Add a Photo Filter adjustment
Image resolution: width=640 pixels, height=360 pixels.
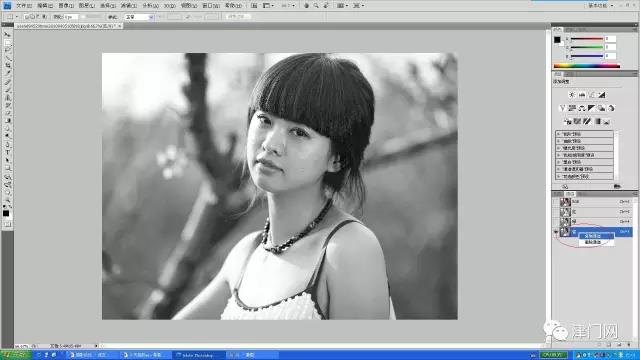(602, 108)
